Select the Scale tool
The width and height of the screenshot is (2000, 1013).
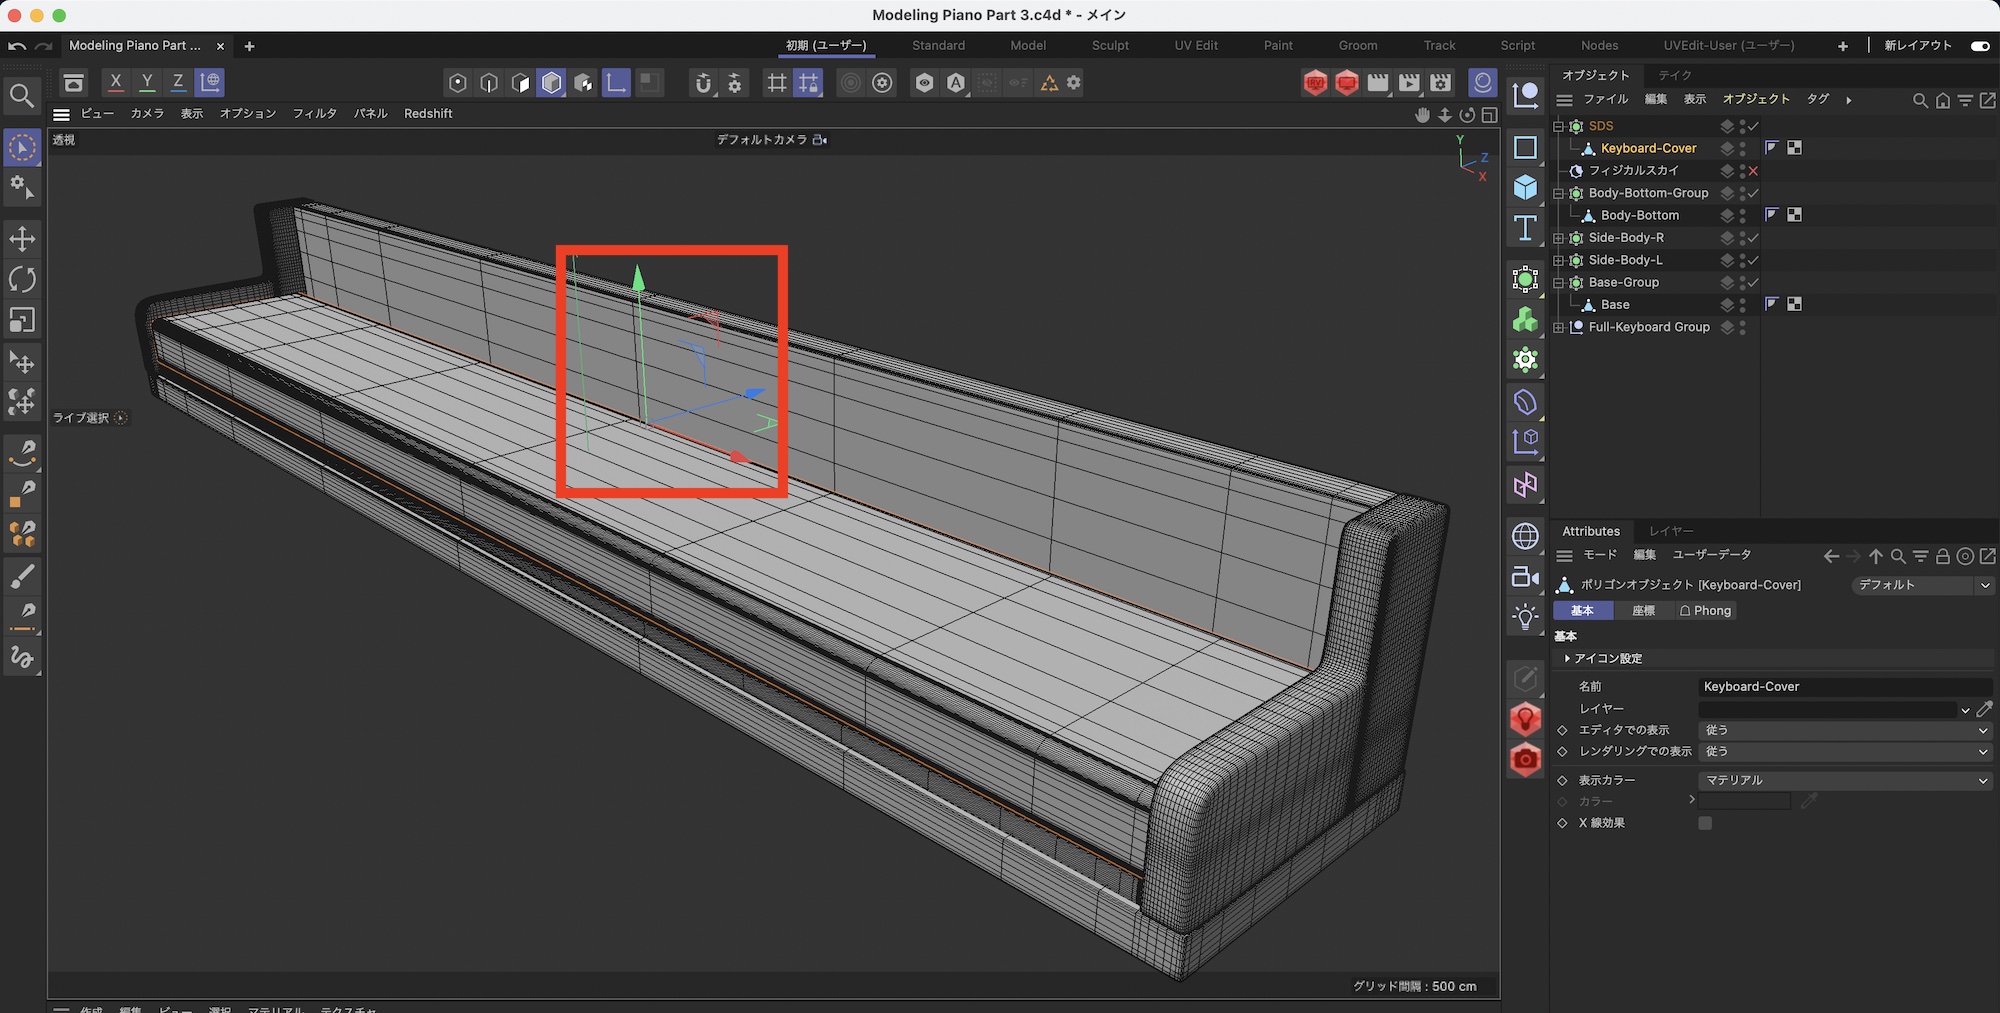(22, 320)
